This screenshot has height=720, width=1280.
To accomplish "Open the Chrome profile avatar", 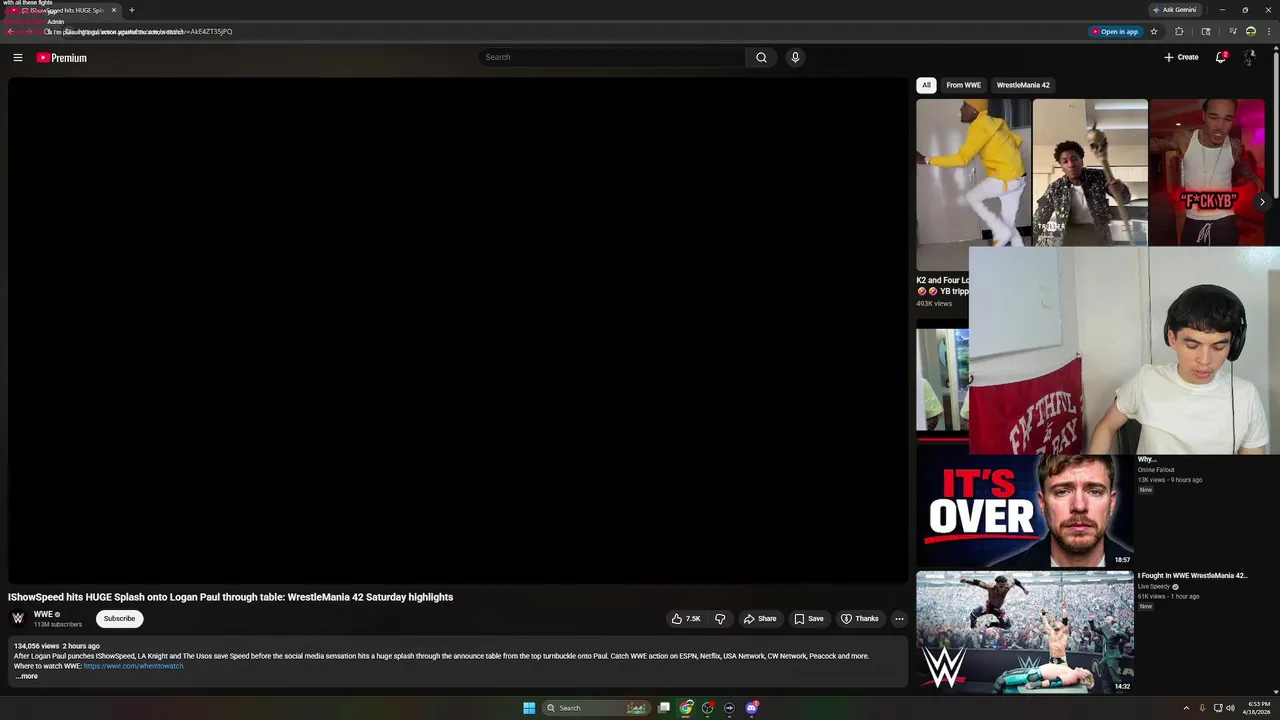I will [x=1250, y=32].
